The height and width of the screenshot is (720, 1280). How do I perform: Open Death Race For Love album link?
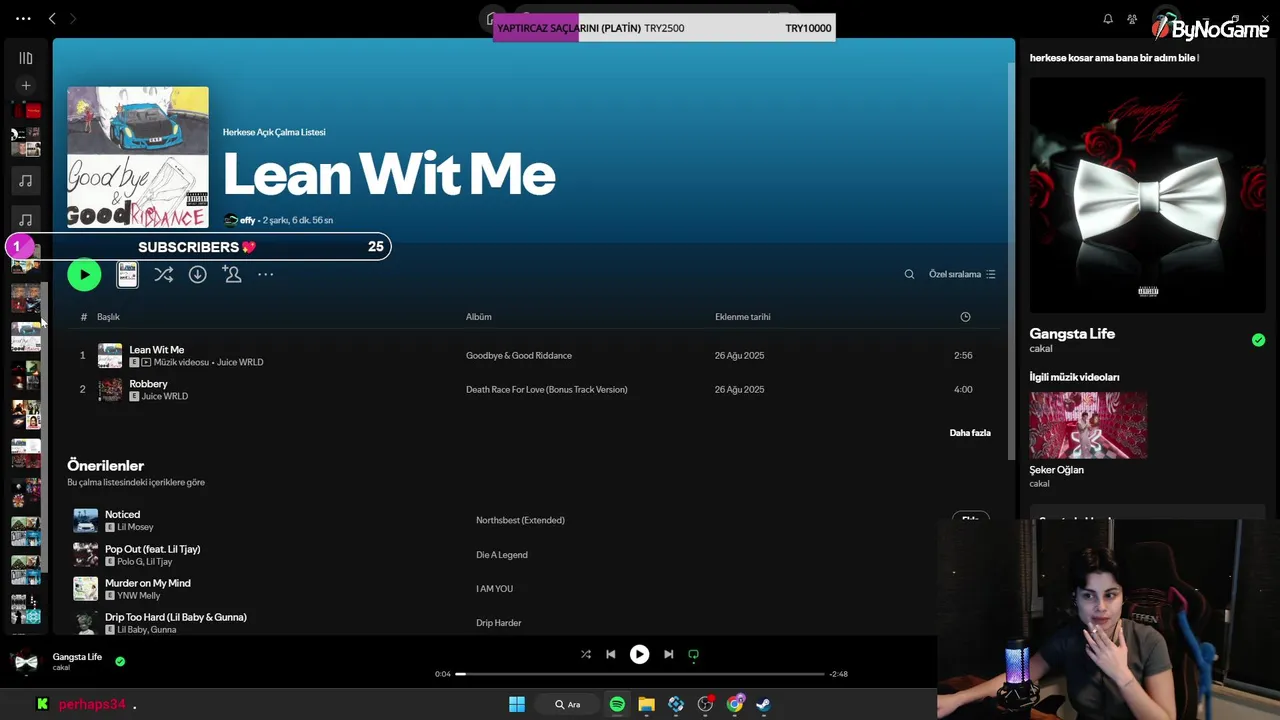(546, 390)
